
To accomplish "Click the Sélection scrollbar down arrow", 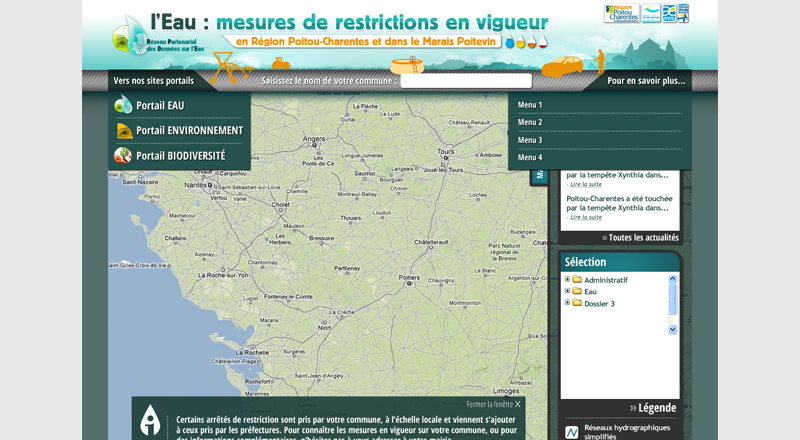I will click(672, 330).
